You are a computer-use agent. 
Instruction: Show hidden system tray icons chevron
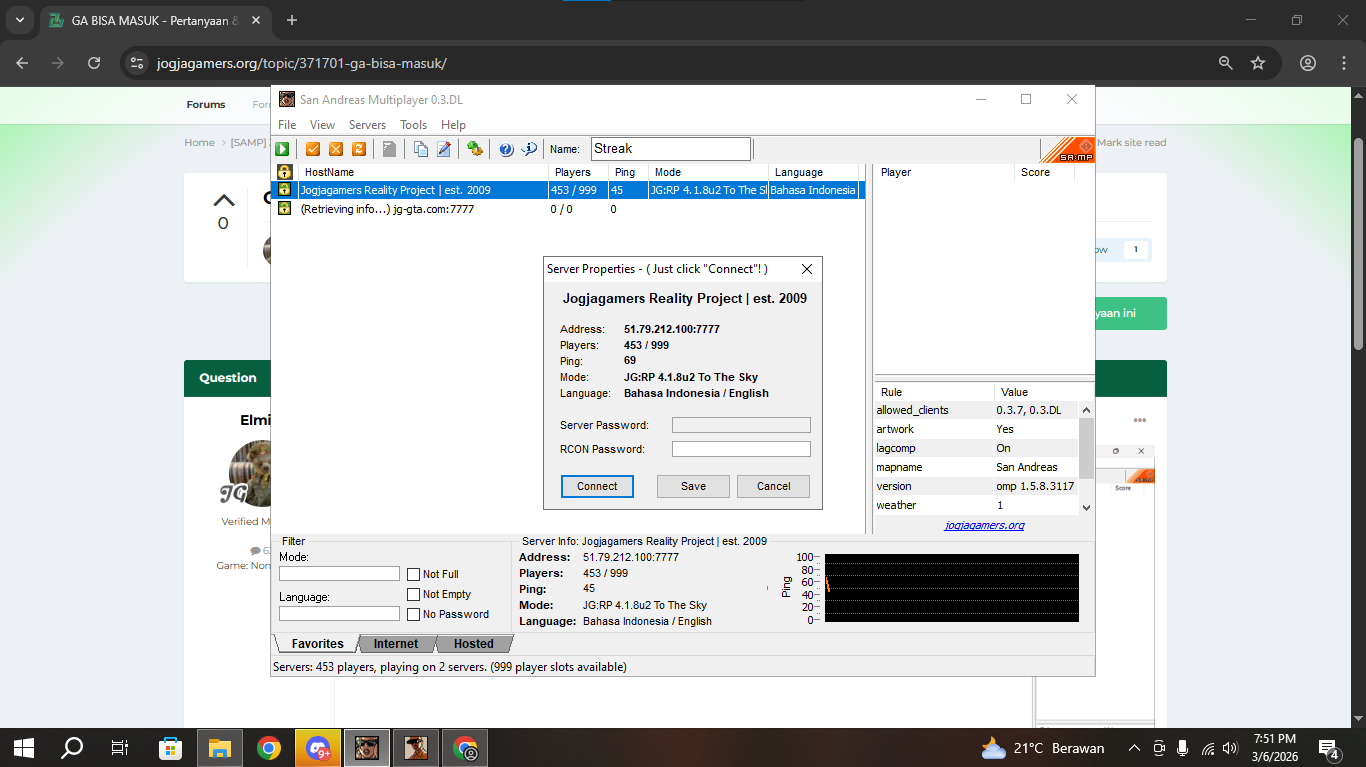(1134, 748)
